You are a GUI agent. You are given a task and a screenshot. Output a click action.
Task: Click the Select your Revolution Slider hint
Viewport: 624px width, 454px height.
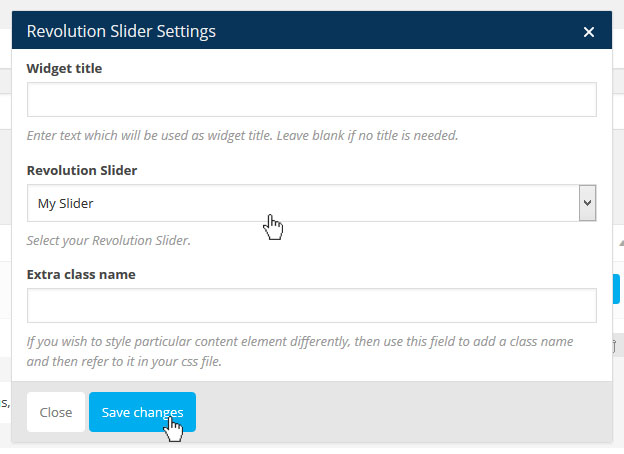(108, 240)
